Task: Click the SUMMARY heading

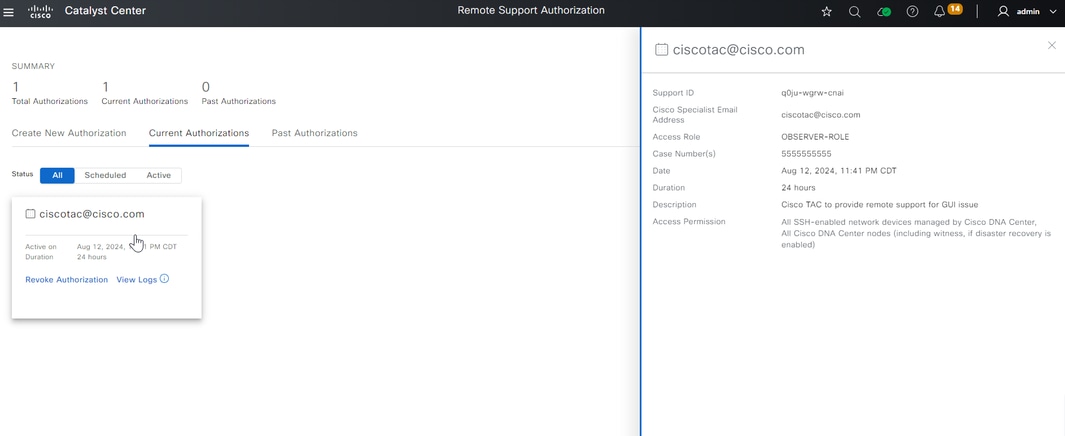Action: pyautogui.click(x=33, y=67)
